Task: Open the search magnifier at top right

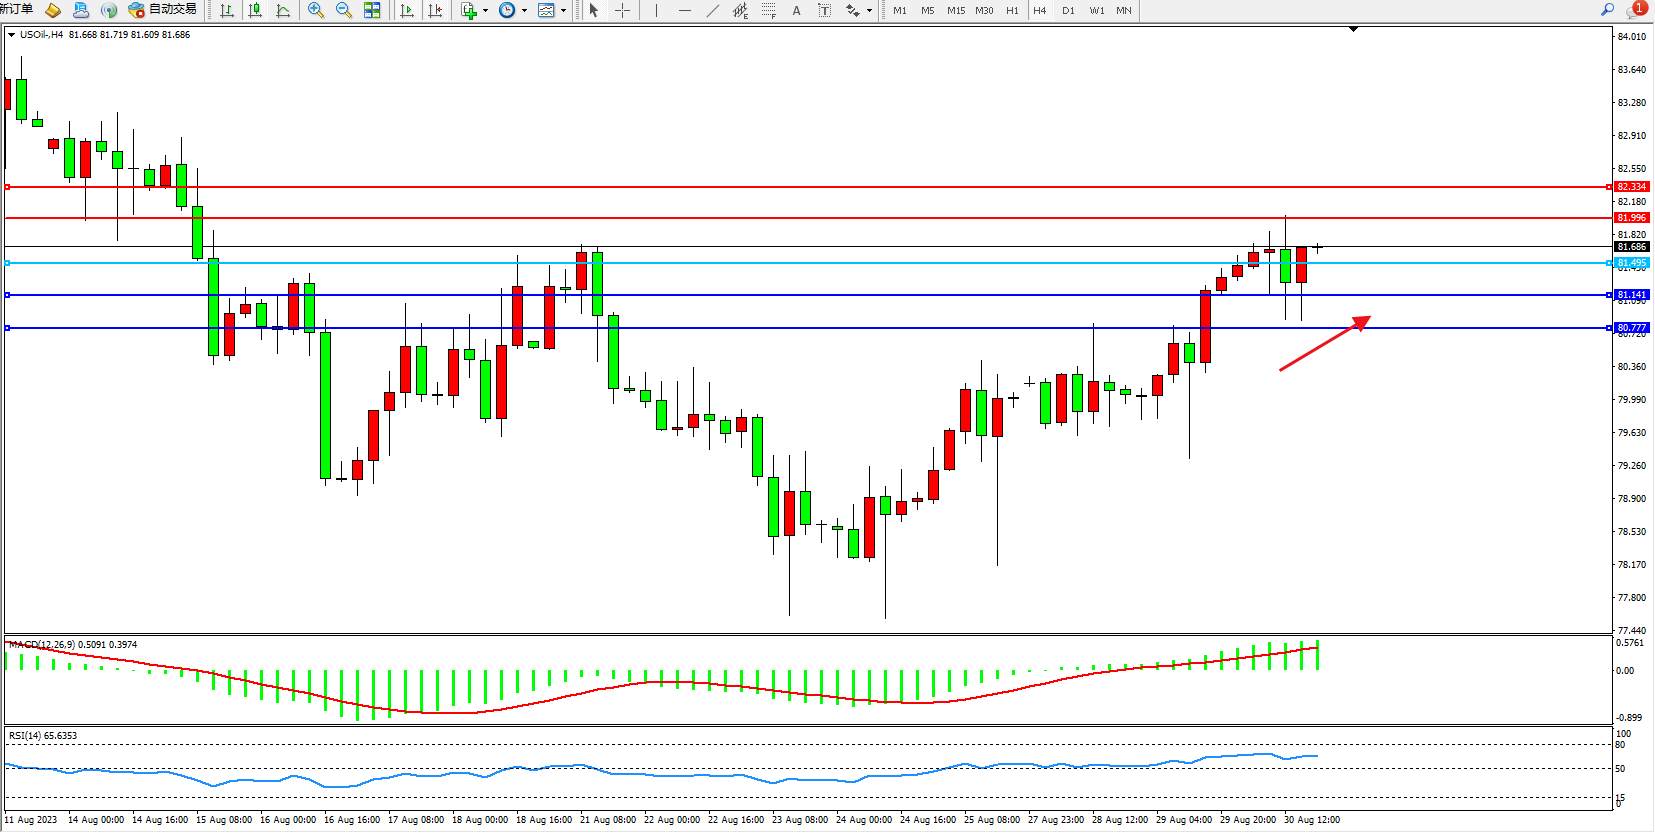Action: (x=1607, y=10)
